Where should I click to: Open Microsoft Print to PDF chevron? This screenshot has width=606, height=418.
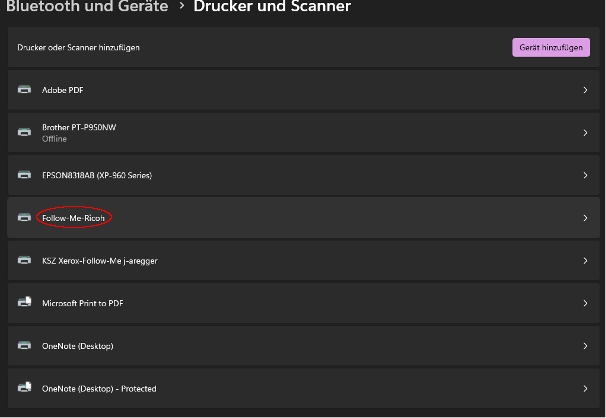[585, 303]
